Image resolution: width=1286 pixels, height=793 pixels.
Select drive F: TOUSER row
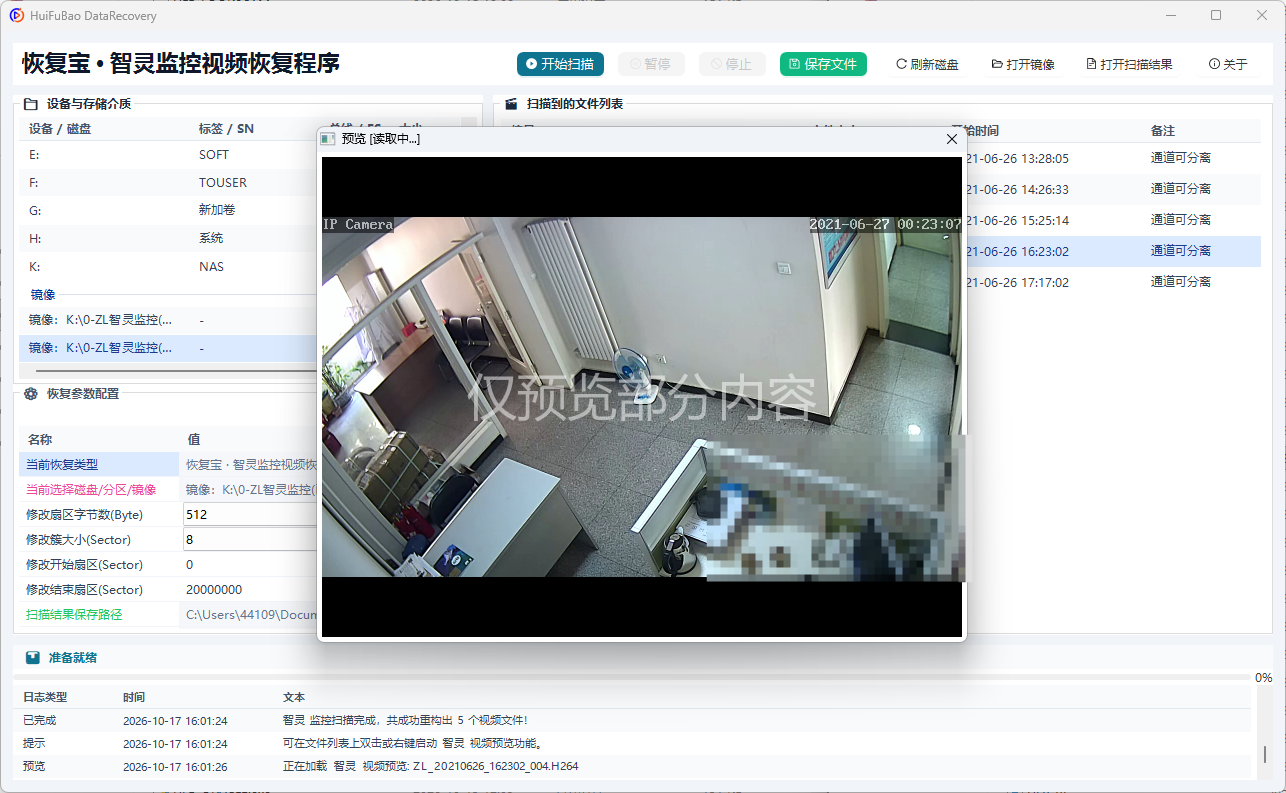tap(168, 183)
